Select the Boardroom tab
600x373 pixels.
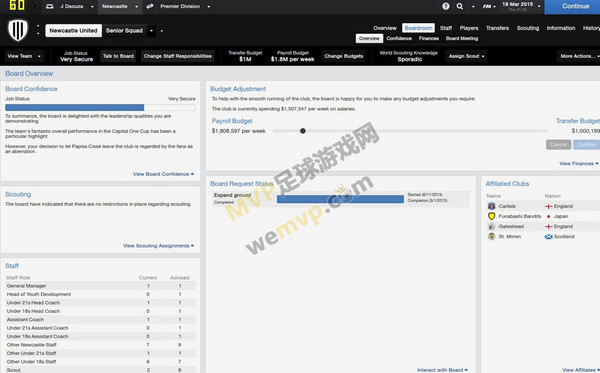pyautogui.click(x=418, y=28)
